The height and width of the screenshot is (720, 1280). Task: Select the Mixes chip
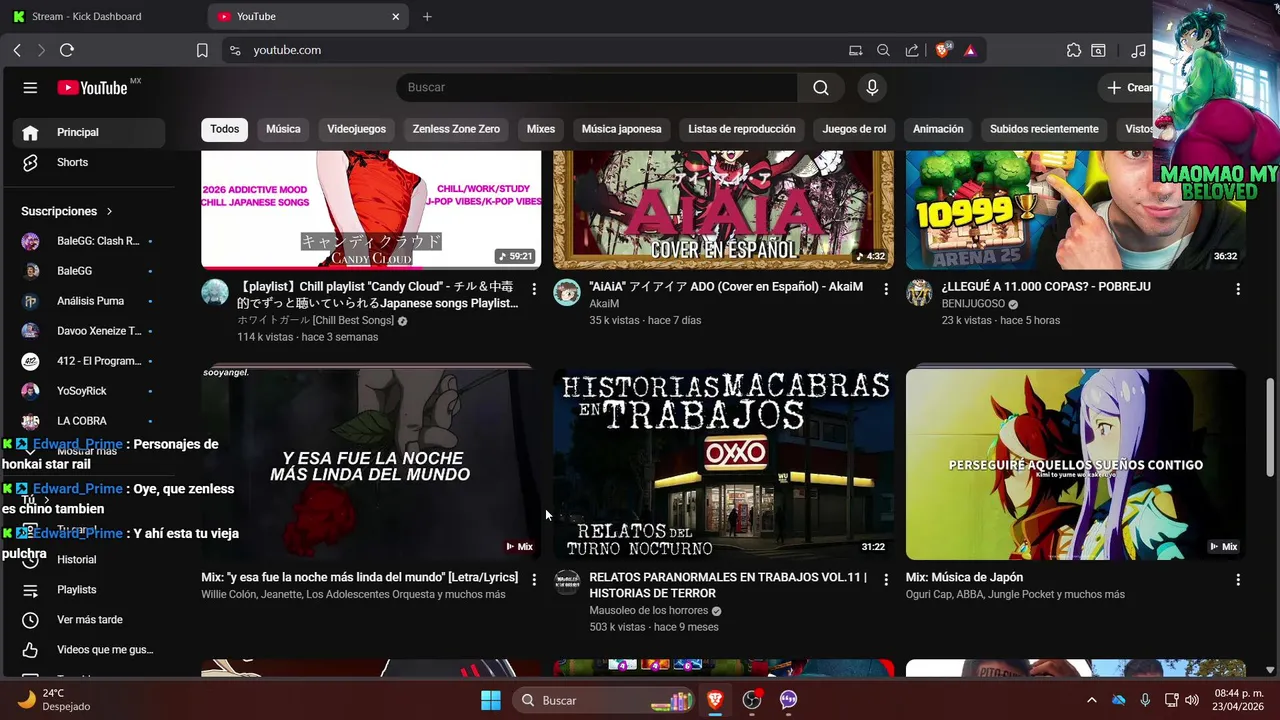click(541, 129)
